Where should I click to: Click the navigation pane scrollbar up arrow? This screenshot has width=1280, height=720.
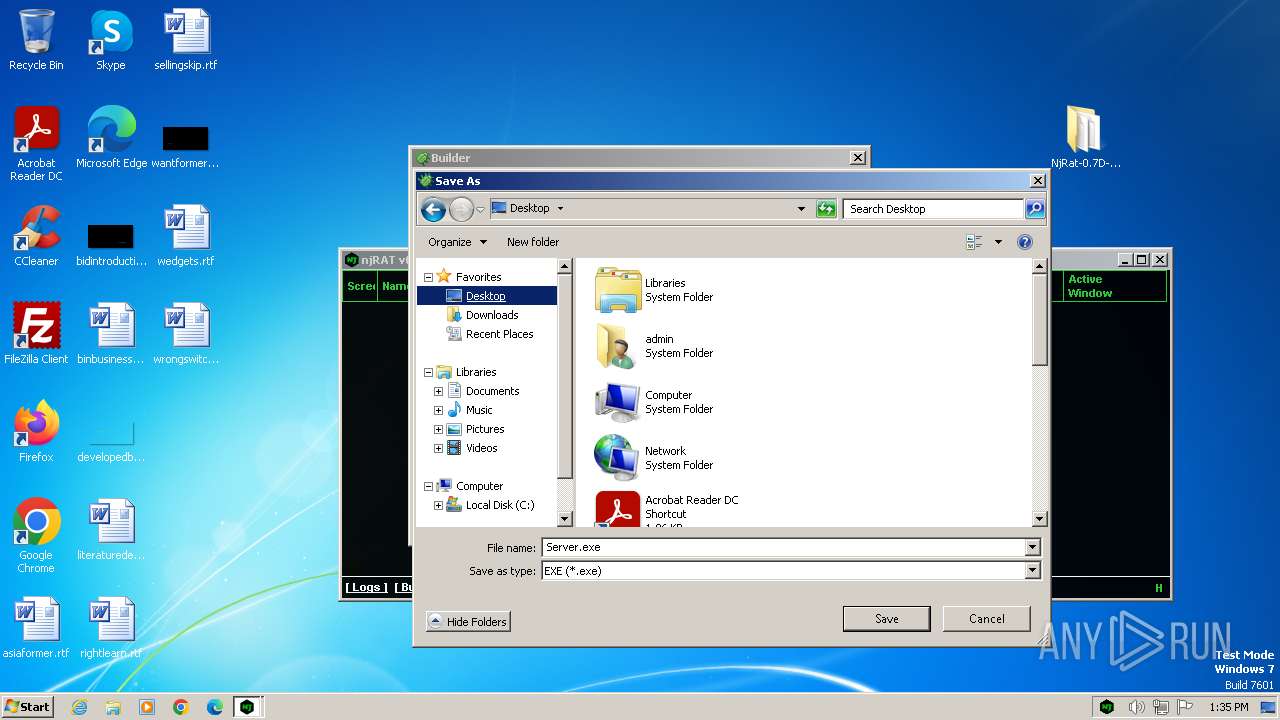tap(565, 266)
